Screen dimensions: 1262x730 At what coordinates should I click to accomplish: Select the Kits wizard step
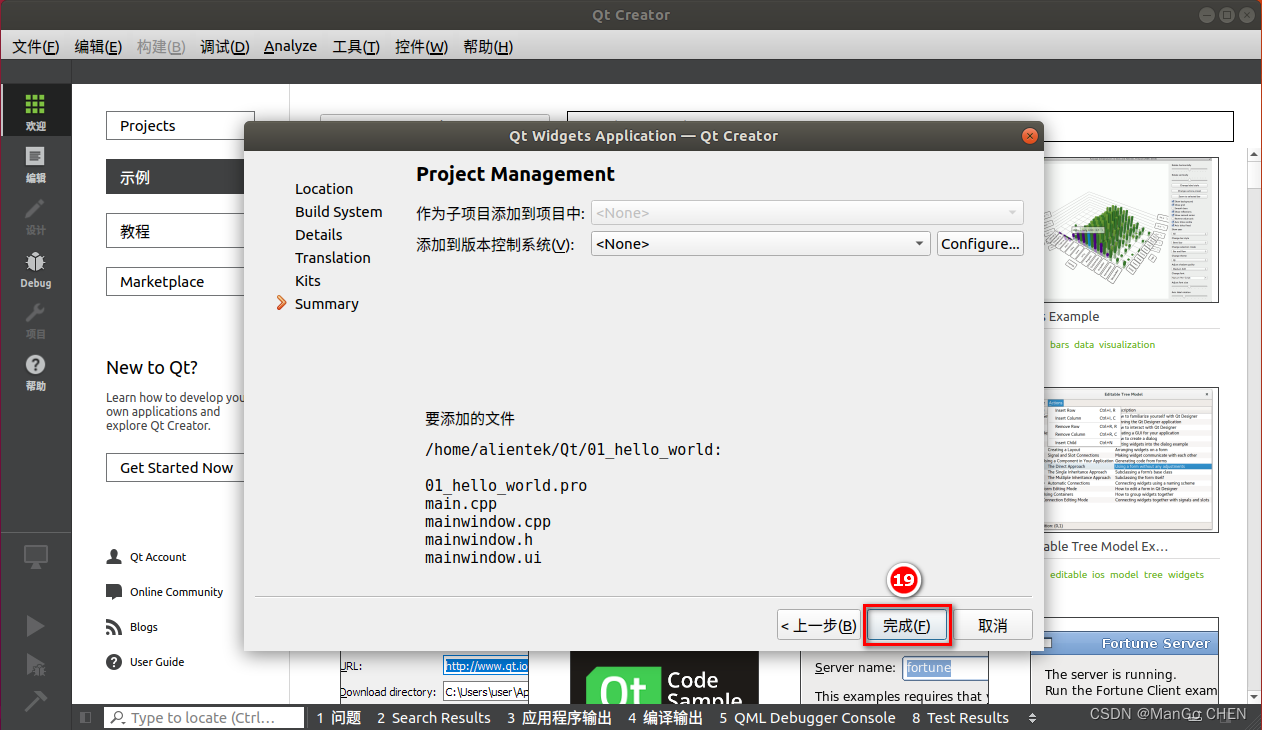pyautogui.click(x=308, y=281)
